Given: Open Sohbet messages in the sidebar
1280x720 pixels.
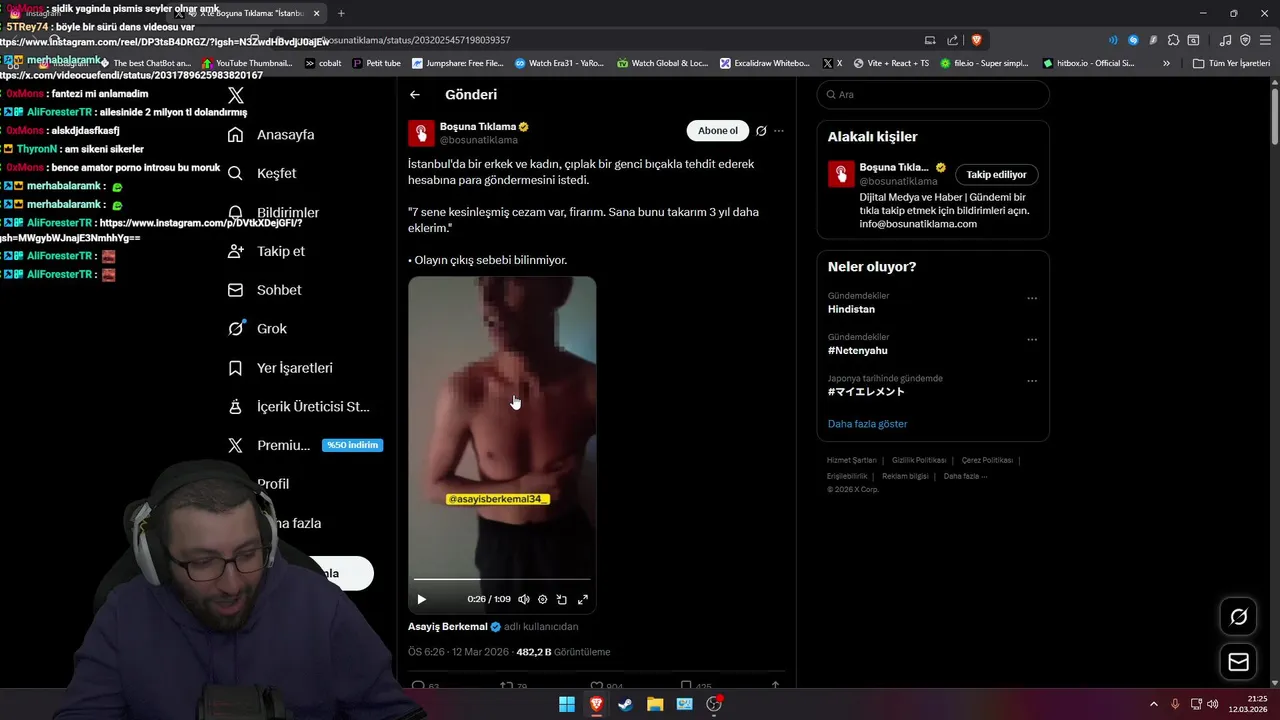Looking at the screenshot, I should [265, 290].
